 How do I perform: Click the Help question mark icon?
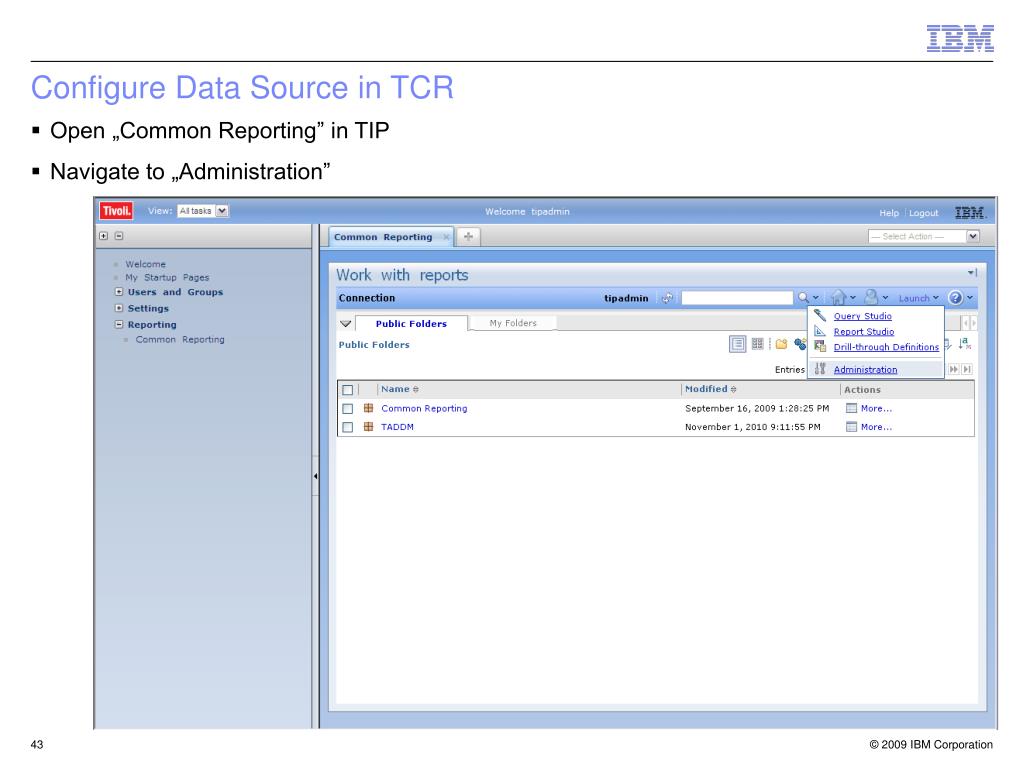955,298
